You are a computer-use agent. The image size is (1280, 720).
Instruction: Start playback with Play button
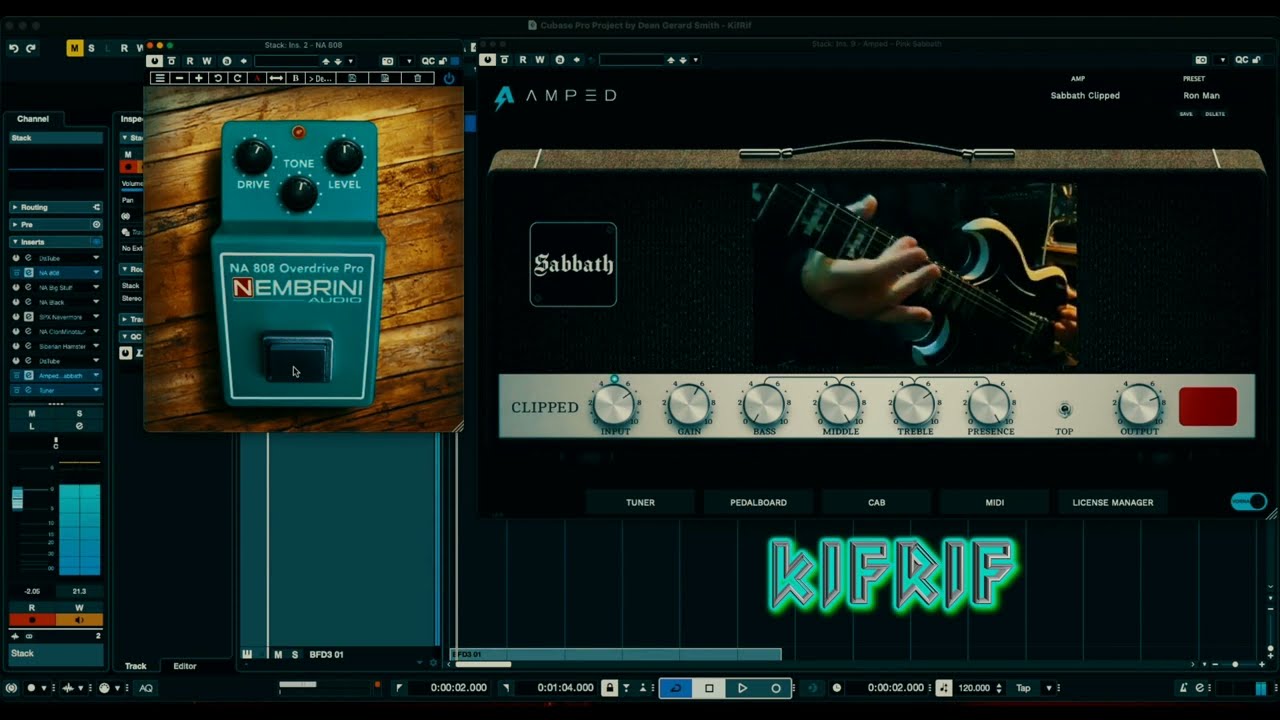(742, 688)
